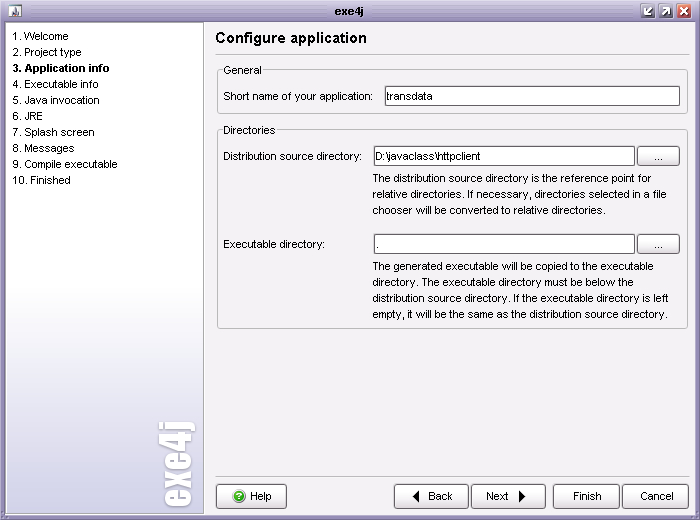
Task: Select step 10. Finished
Action: tap(42, 180)
